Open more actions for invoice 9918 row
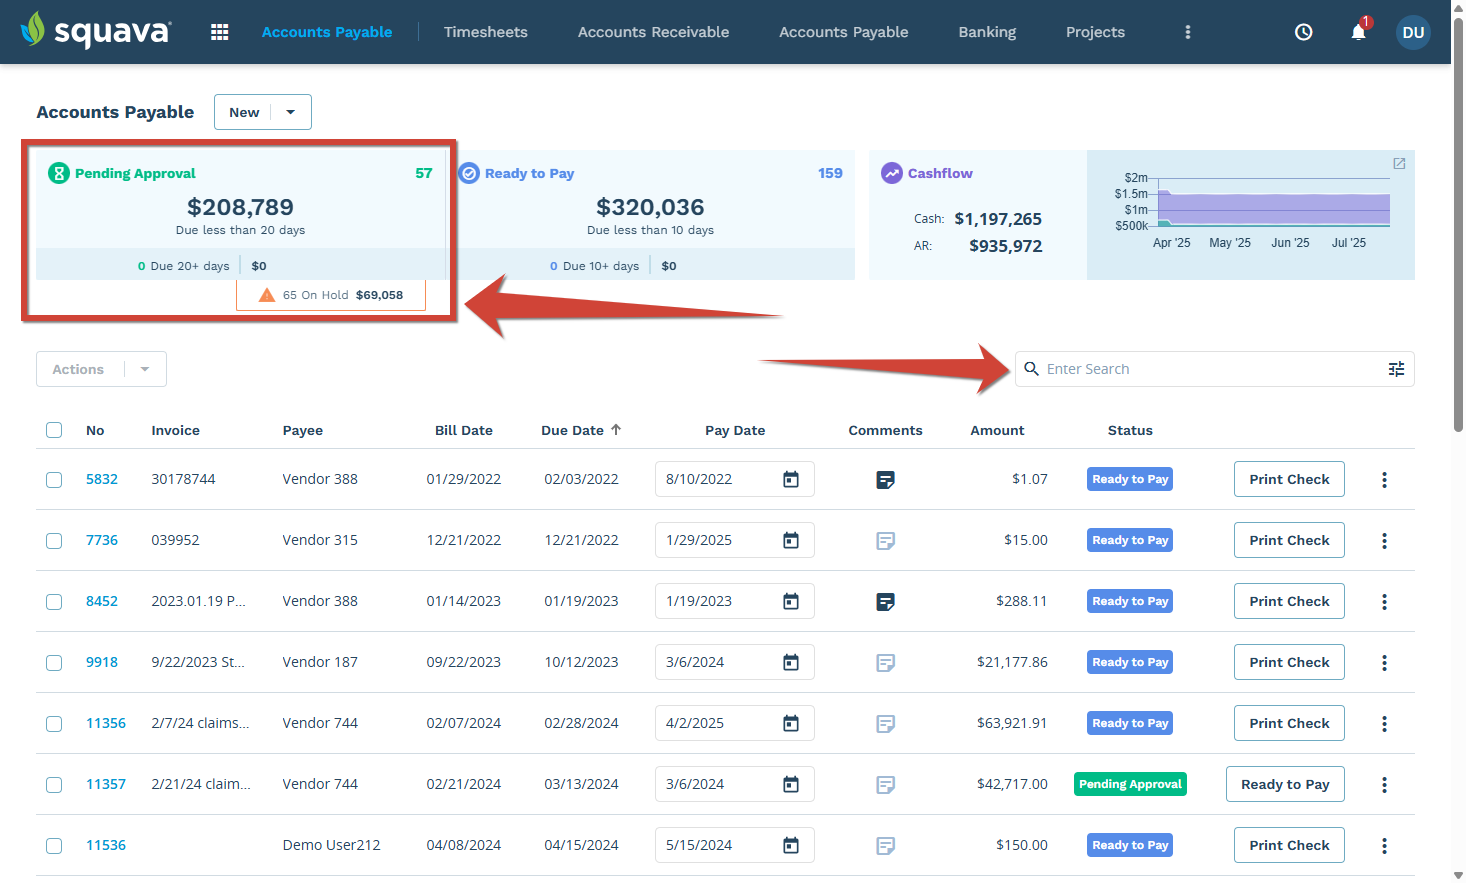Screen dimensions: 1466x883 1384,663
